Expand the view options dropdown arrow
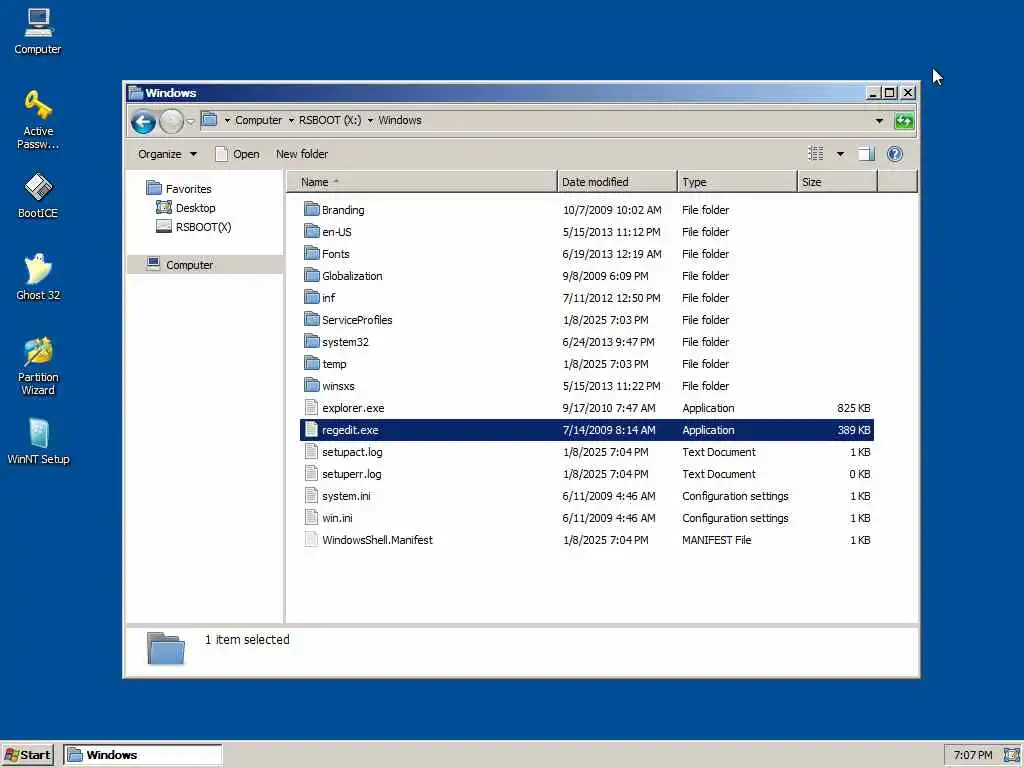Viewport: 1024px width, 768px height. tap(840, 154)
